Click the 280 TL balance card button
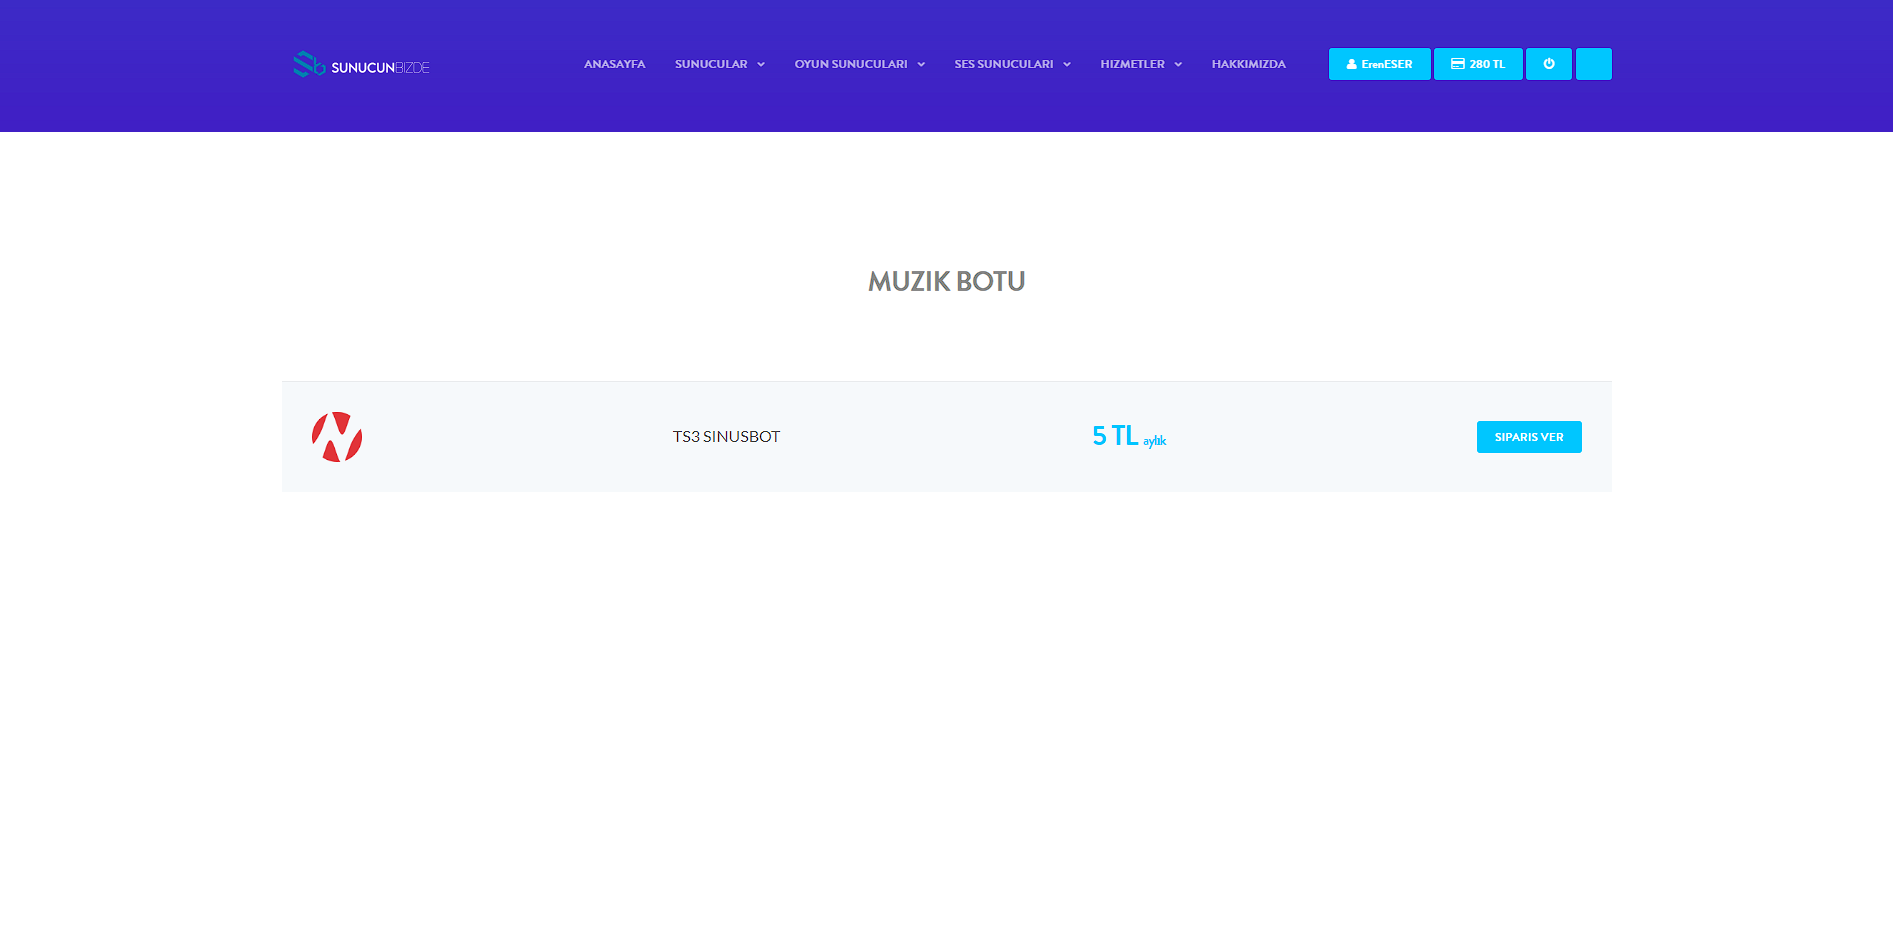The height and width of the screenshot is (939, 1893). click(1477, 64)
